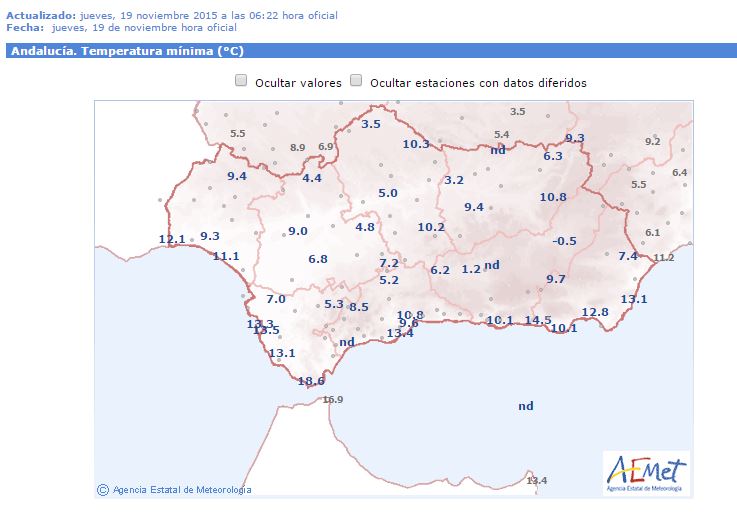Select the -0.5 temperature station
The image size is (737, 517).
tap(565, 241)
